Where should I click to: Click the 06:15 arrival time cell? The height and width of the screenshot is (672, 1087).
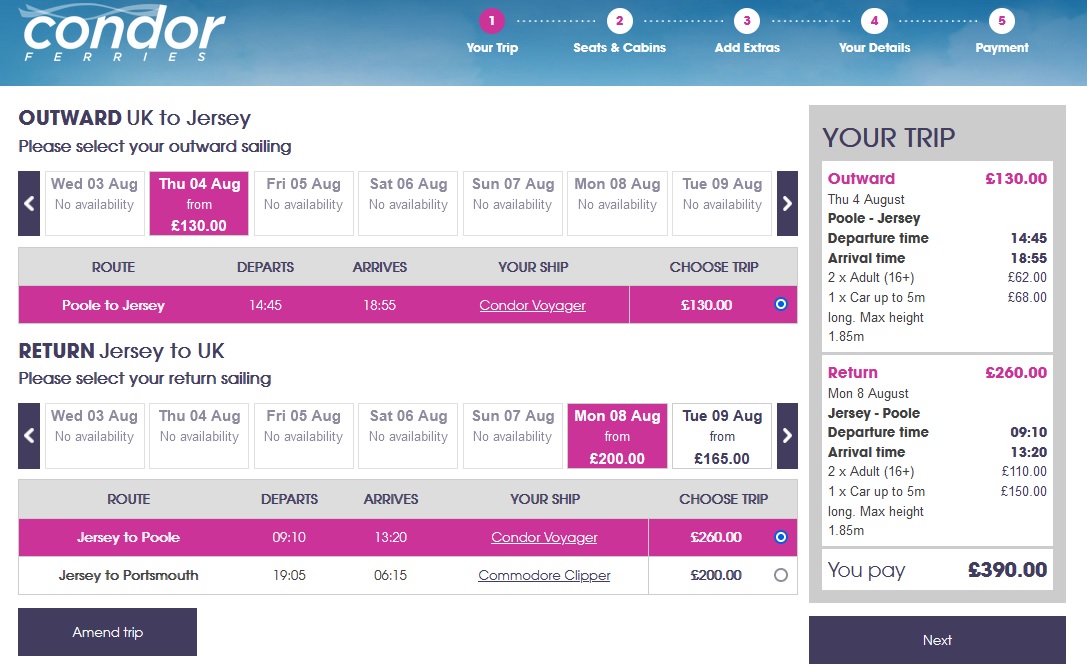[x=390, y=576]
